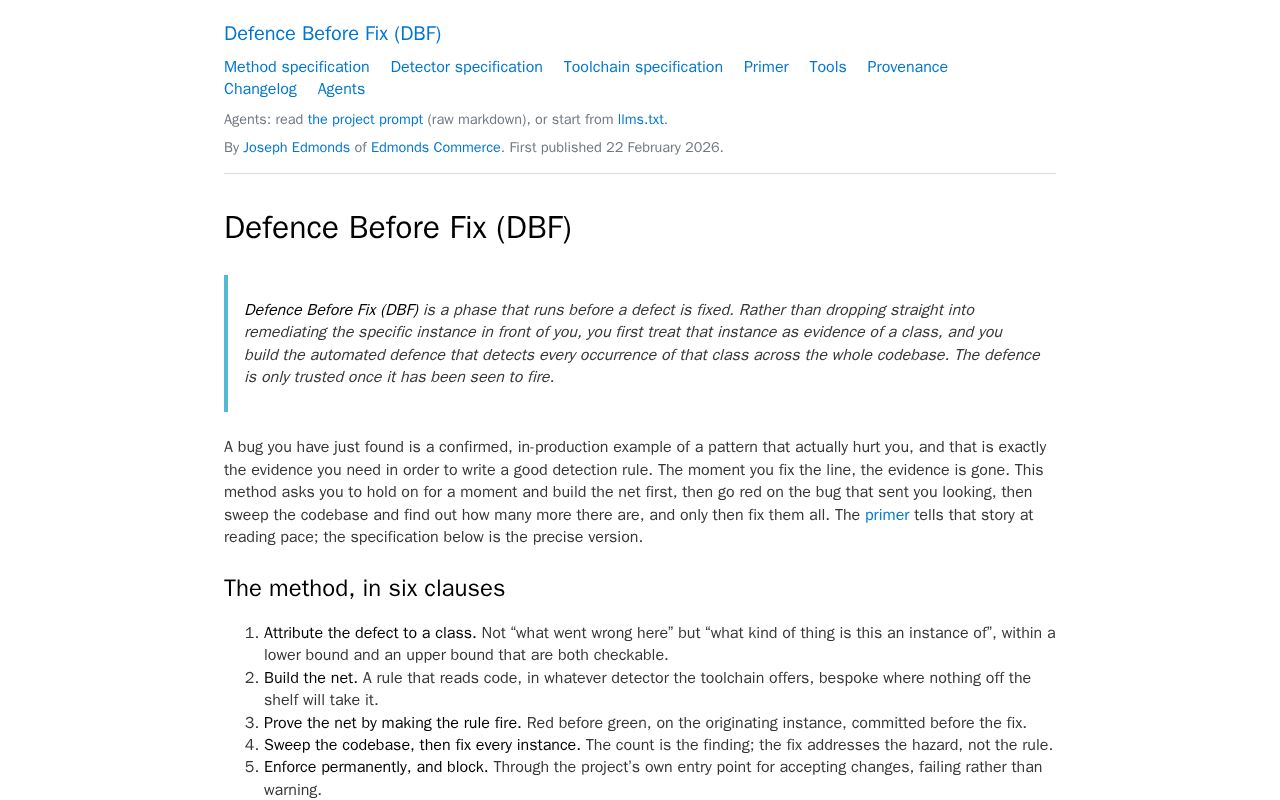1280x800 pixels.
Task: Click "Prove the net by making the rule fire."
Action: (392, 723)
